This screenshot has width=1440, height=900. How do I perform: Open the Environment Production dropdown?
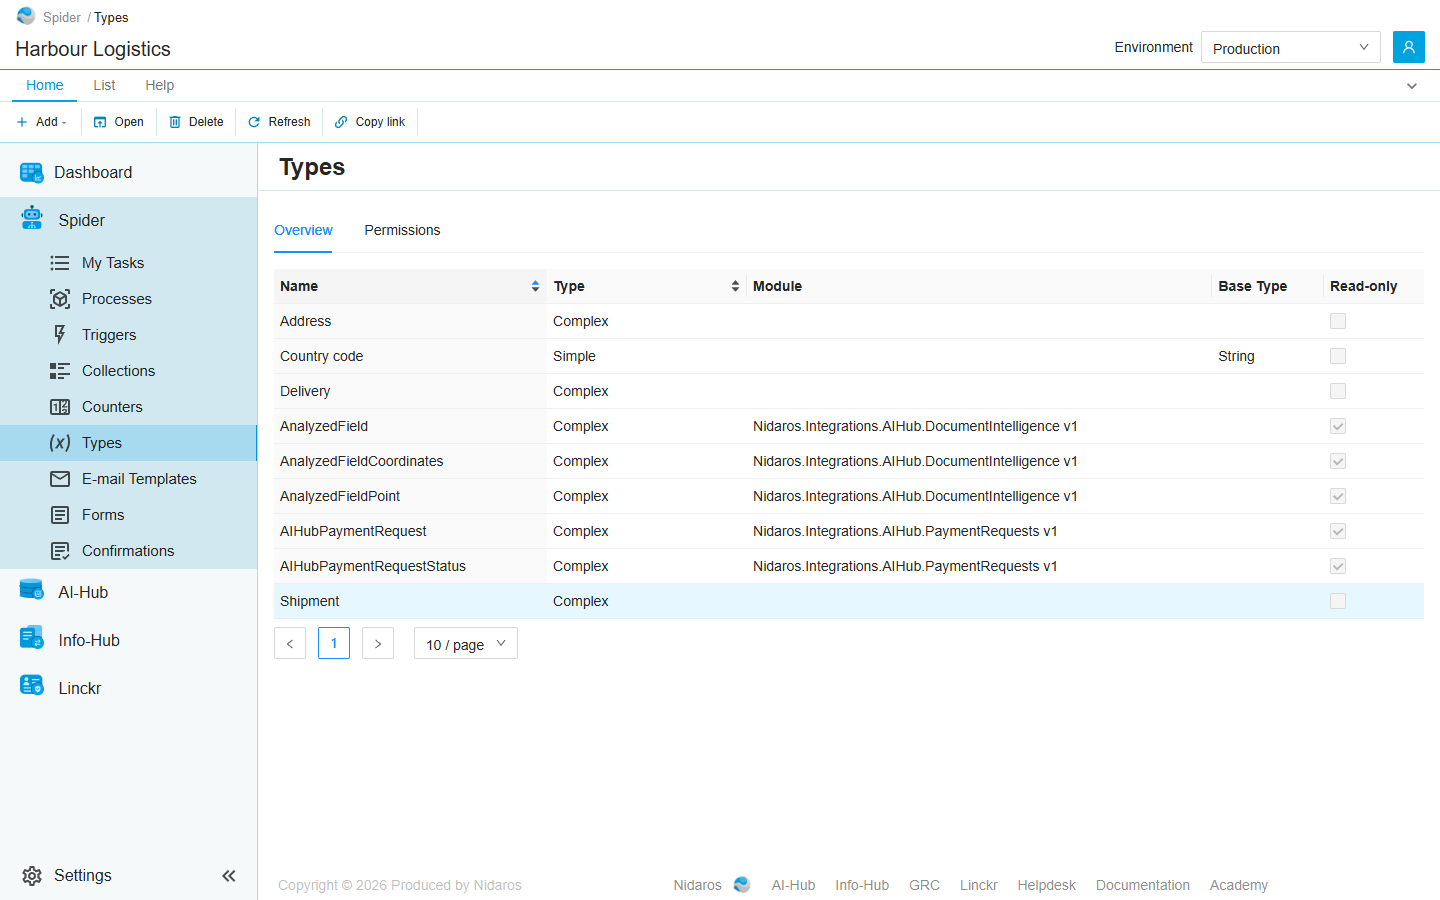point(1290,47)
